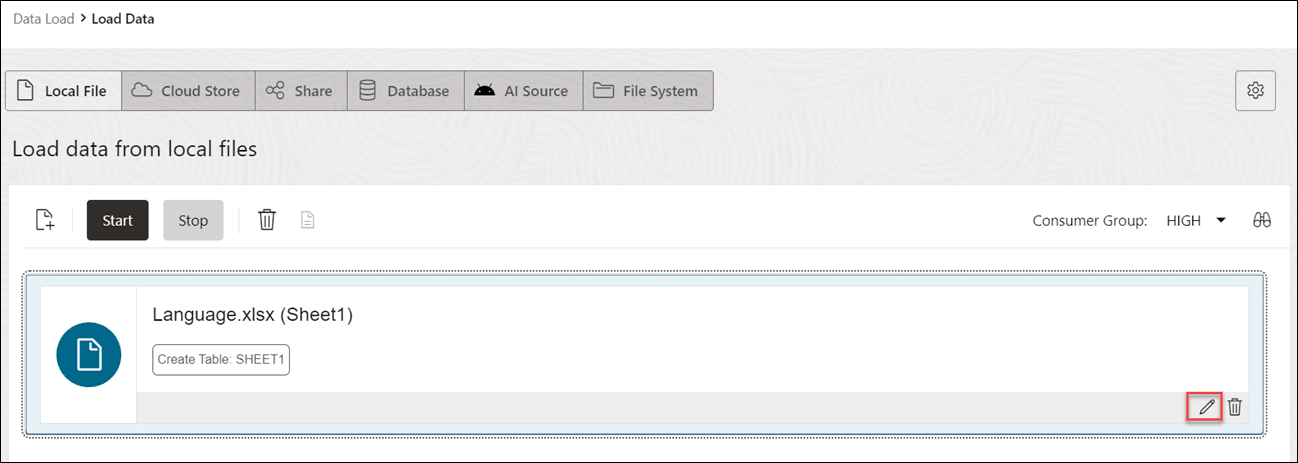The height and width of the screenshot is (463, 1298).
Task: Click the add file icon
Action: point(44,220)
